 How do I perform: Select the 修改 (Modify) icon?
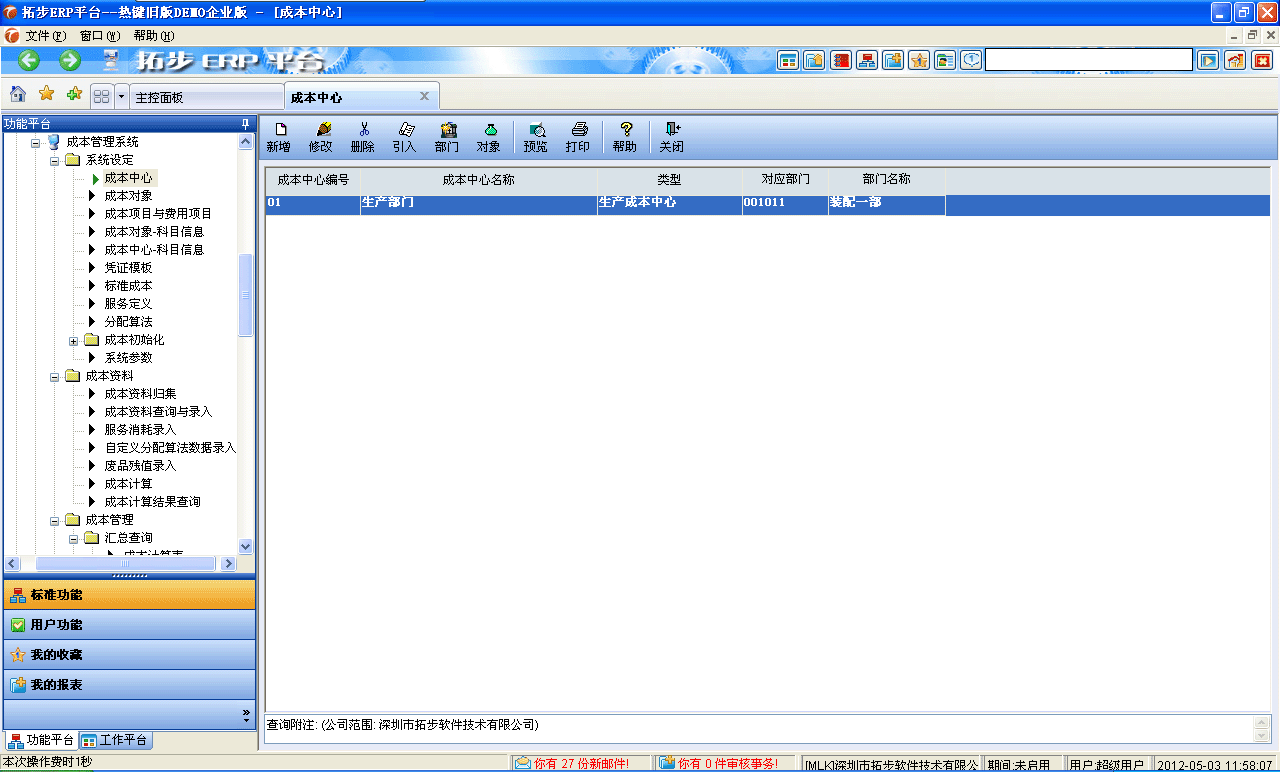click(x=321, y=136)
